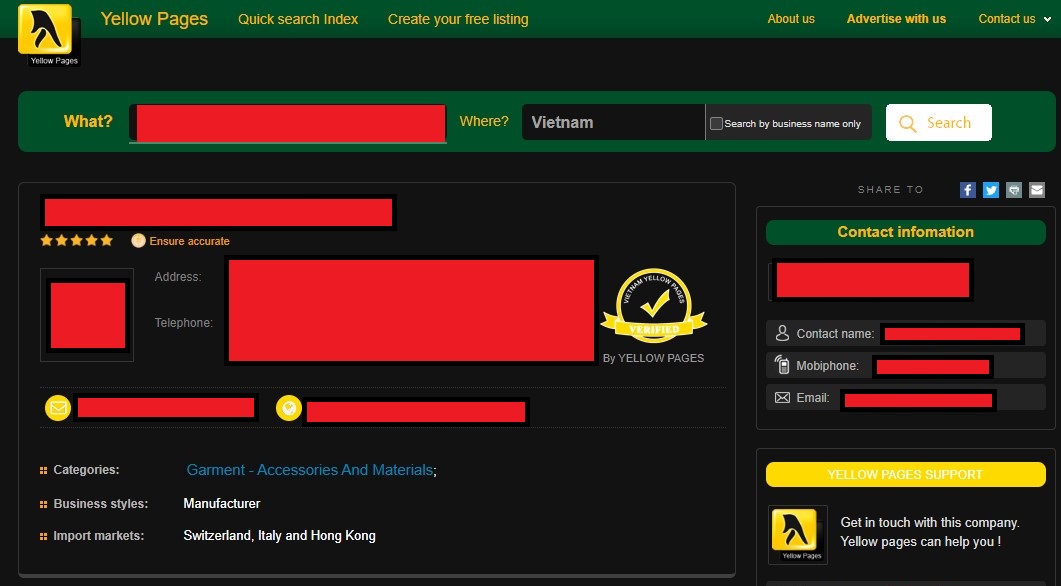Image resolution: width=1061 pixels, height=586 pixels.
Task: Click the contact name person icon
Action: (782, 333)
